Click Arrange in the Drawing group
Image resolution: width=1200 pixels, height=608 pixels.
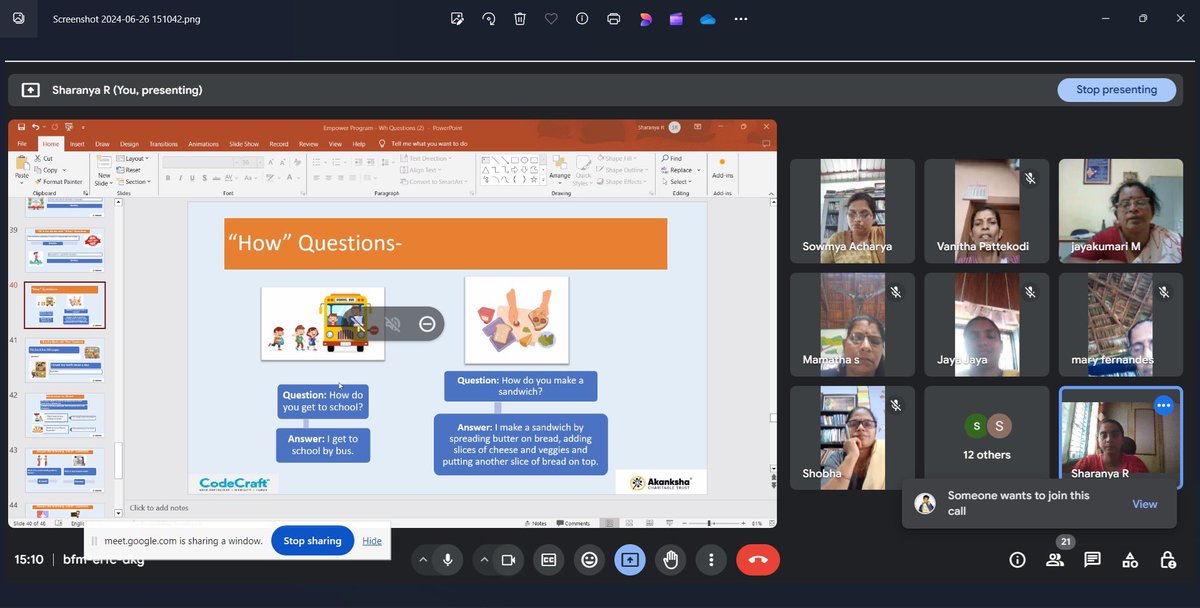[560, 168]
